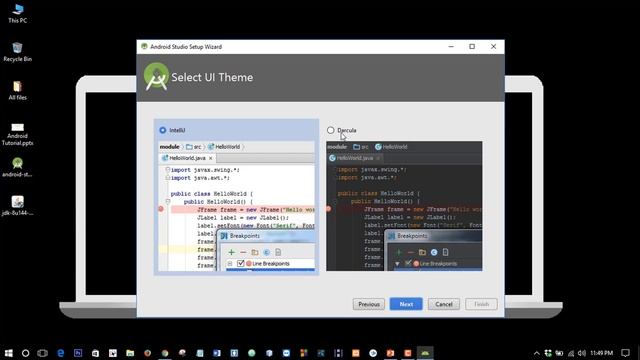Maximize the Android Studio Setup Wizard window

tap(472, 47)
